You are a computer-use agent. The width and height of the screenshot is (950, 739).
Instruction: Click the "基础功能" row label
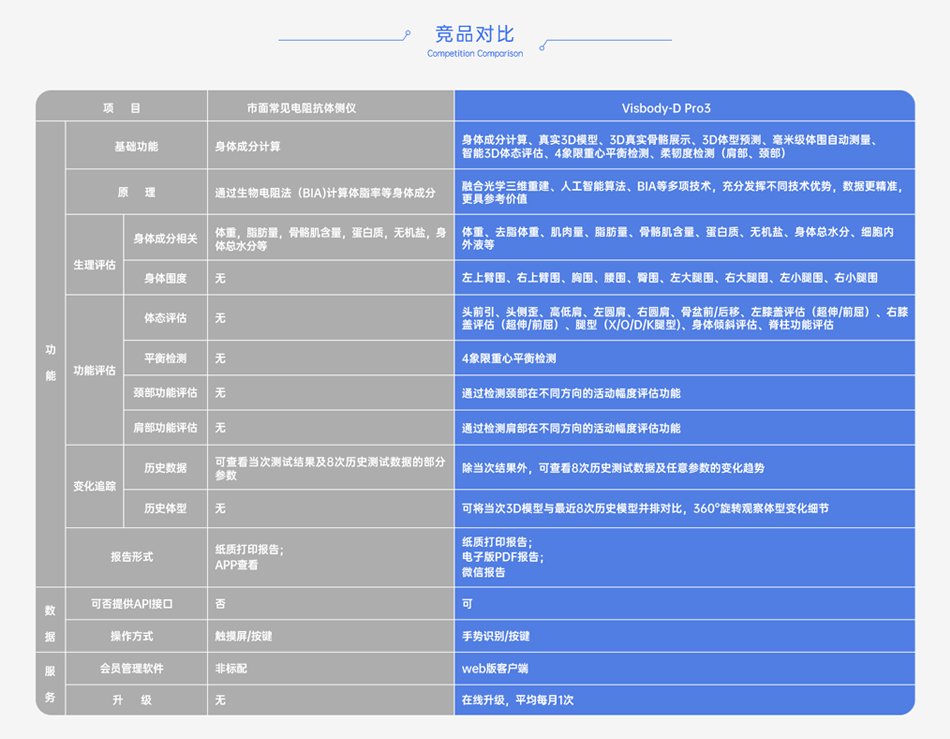[x=136, y=146]
